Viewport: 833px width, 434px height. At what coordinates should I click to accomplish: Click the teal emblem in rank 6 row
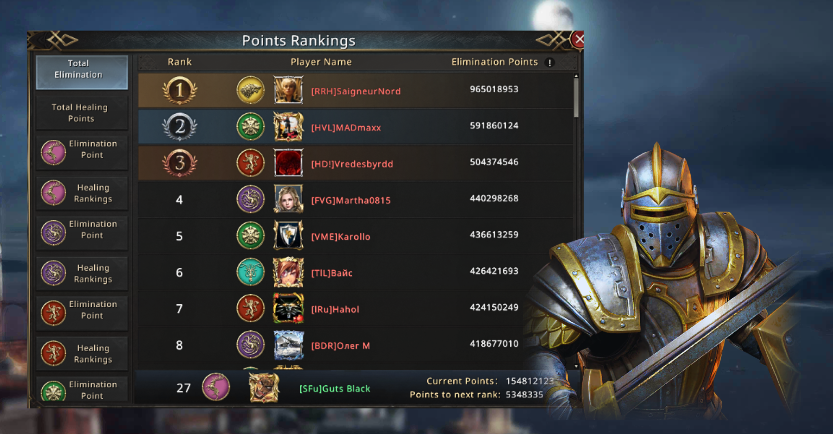click(250, 272)
